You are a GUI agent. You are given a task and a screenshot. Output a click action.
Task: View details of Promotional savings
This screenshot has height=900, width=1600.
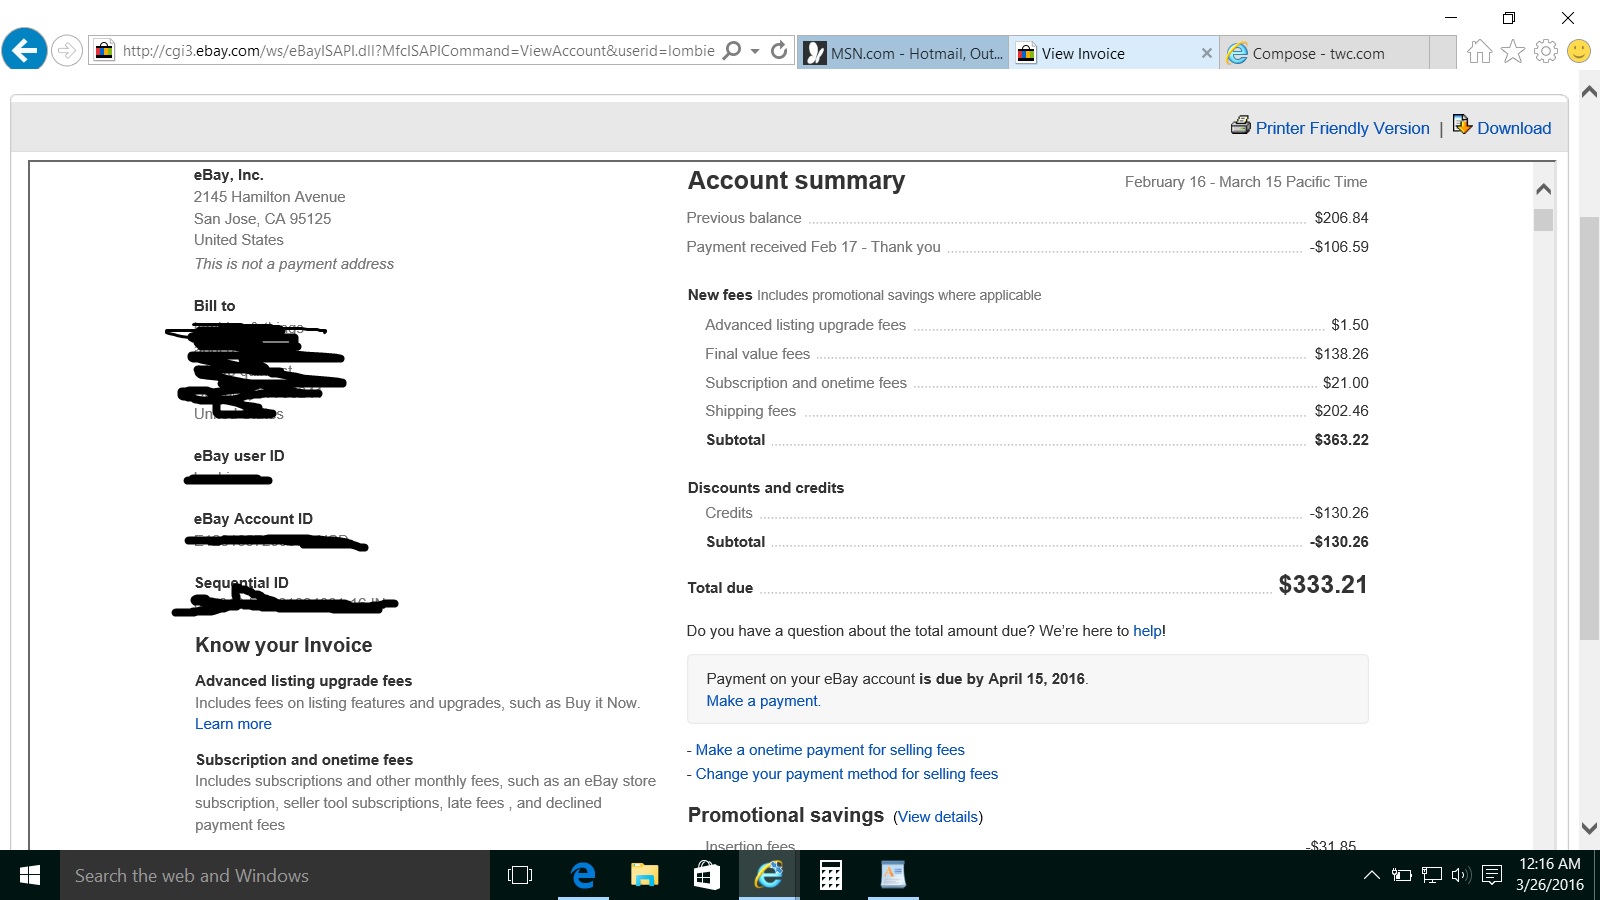[937, 816]
